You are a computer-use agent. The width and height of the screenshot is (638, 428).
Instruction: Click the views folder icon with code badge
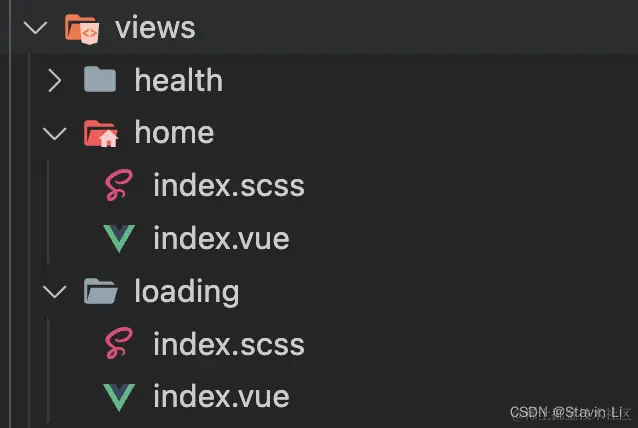click(82, 29)
